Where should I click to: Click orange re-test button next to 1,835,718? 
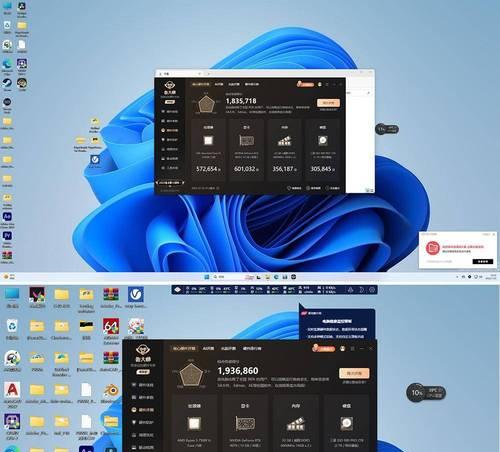(328, 103)
